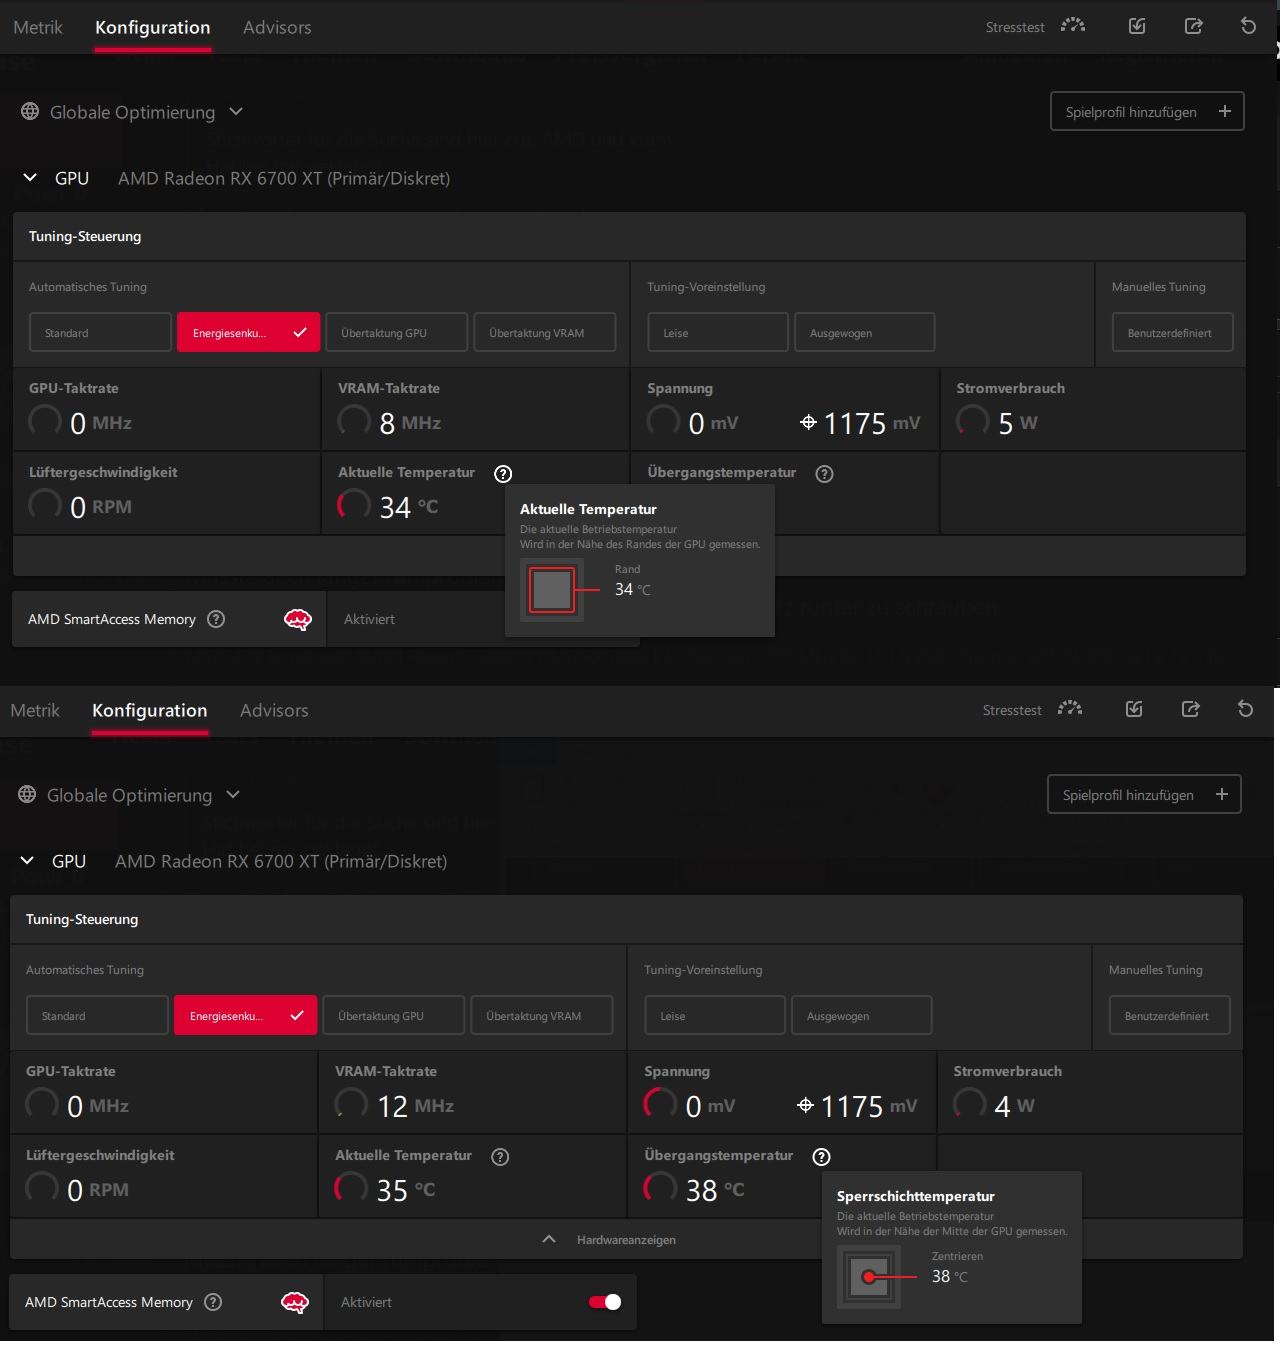Screen dimensions: 1280x1346
Task: Collapse Hardwareanzeigen with the up chevron
Action: [x=548, y=1239]
